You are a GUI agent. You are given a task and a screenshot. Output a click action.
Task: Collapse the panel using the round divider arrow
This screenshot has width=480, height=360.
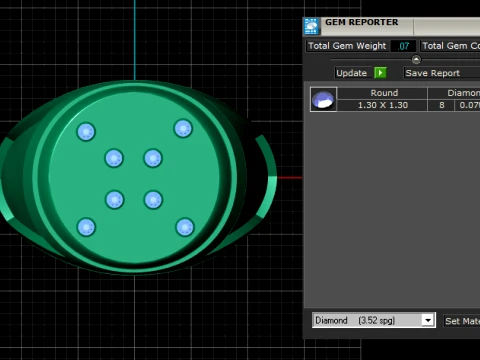coord(416,60)
